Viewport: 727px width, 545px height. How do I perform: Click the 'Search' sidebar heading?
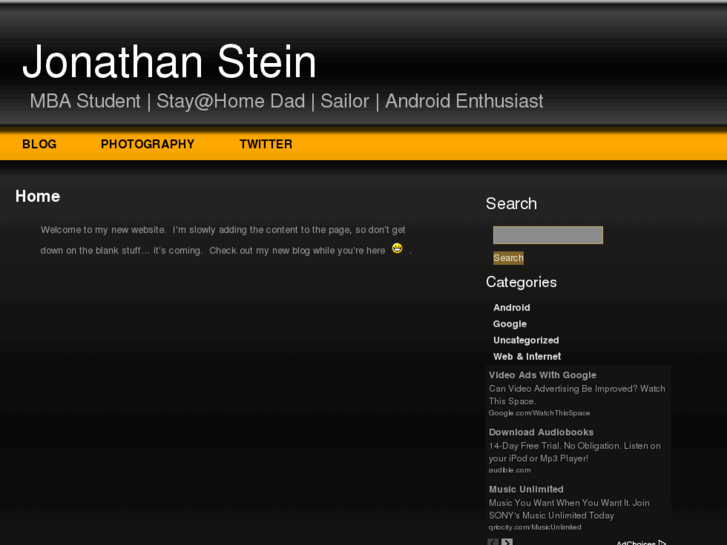(x=511, y=204)
